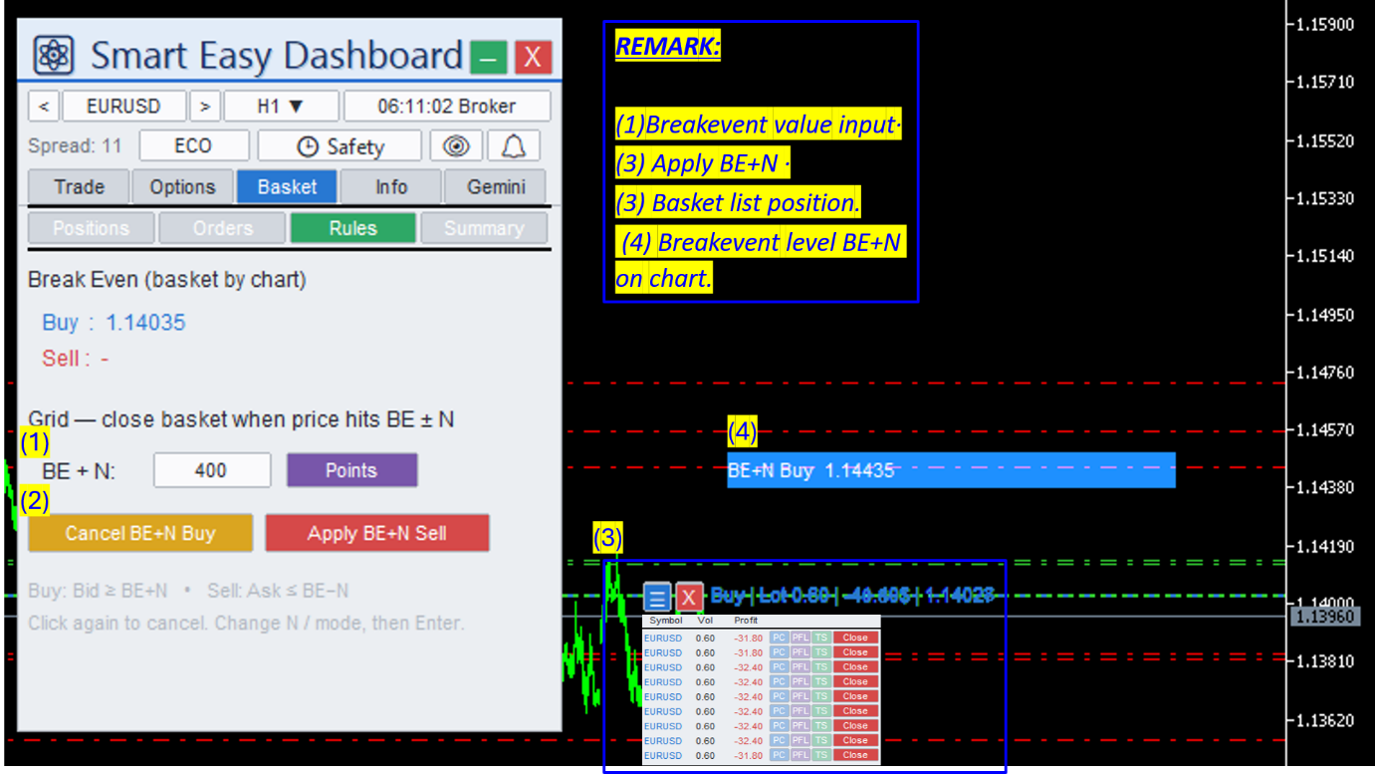Minimize dashboard with green dash button
Screen dimensions: 1375x774
pos(488,57)
